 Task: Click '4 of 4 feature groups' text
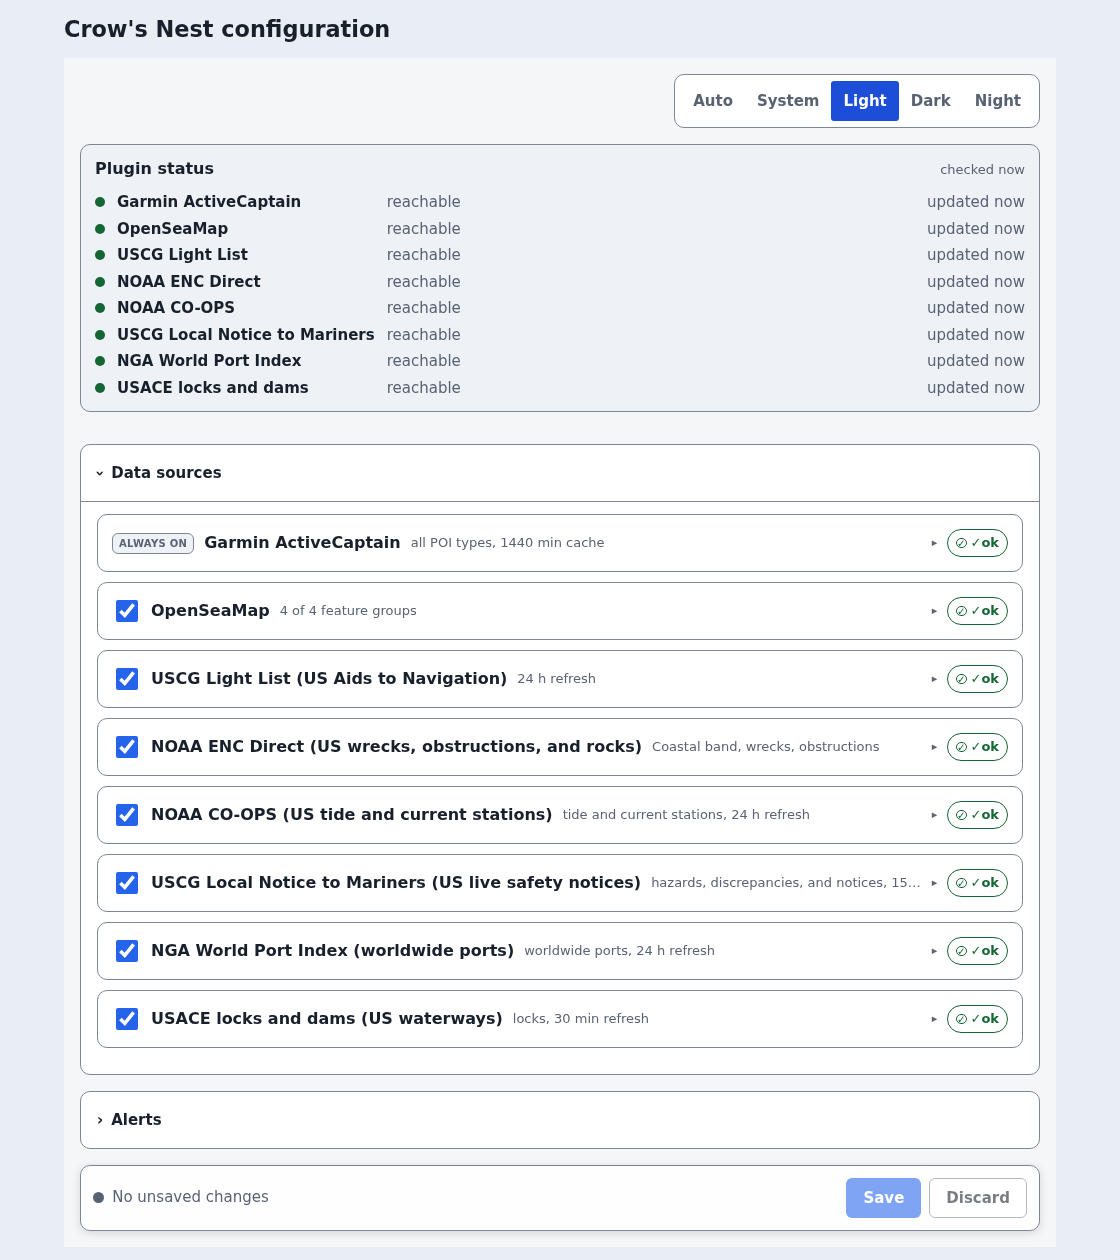[x=348, y=611]
